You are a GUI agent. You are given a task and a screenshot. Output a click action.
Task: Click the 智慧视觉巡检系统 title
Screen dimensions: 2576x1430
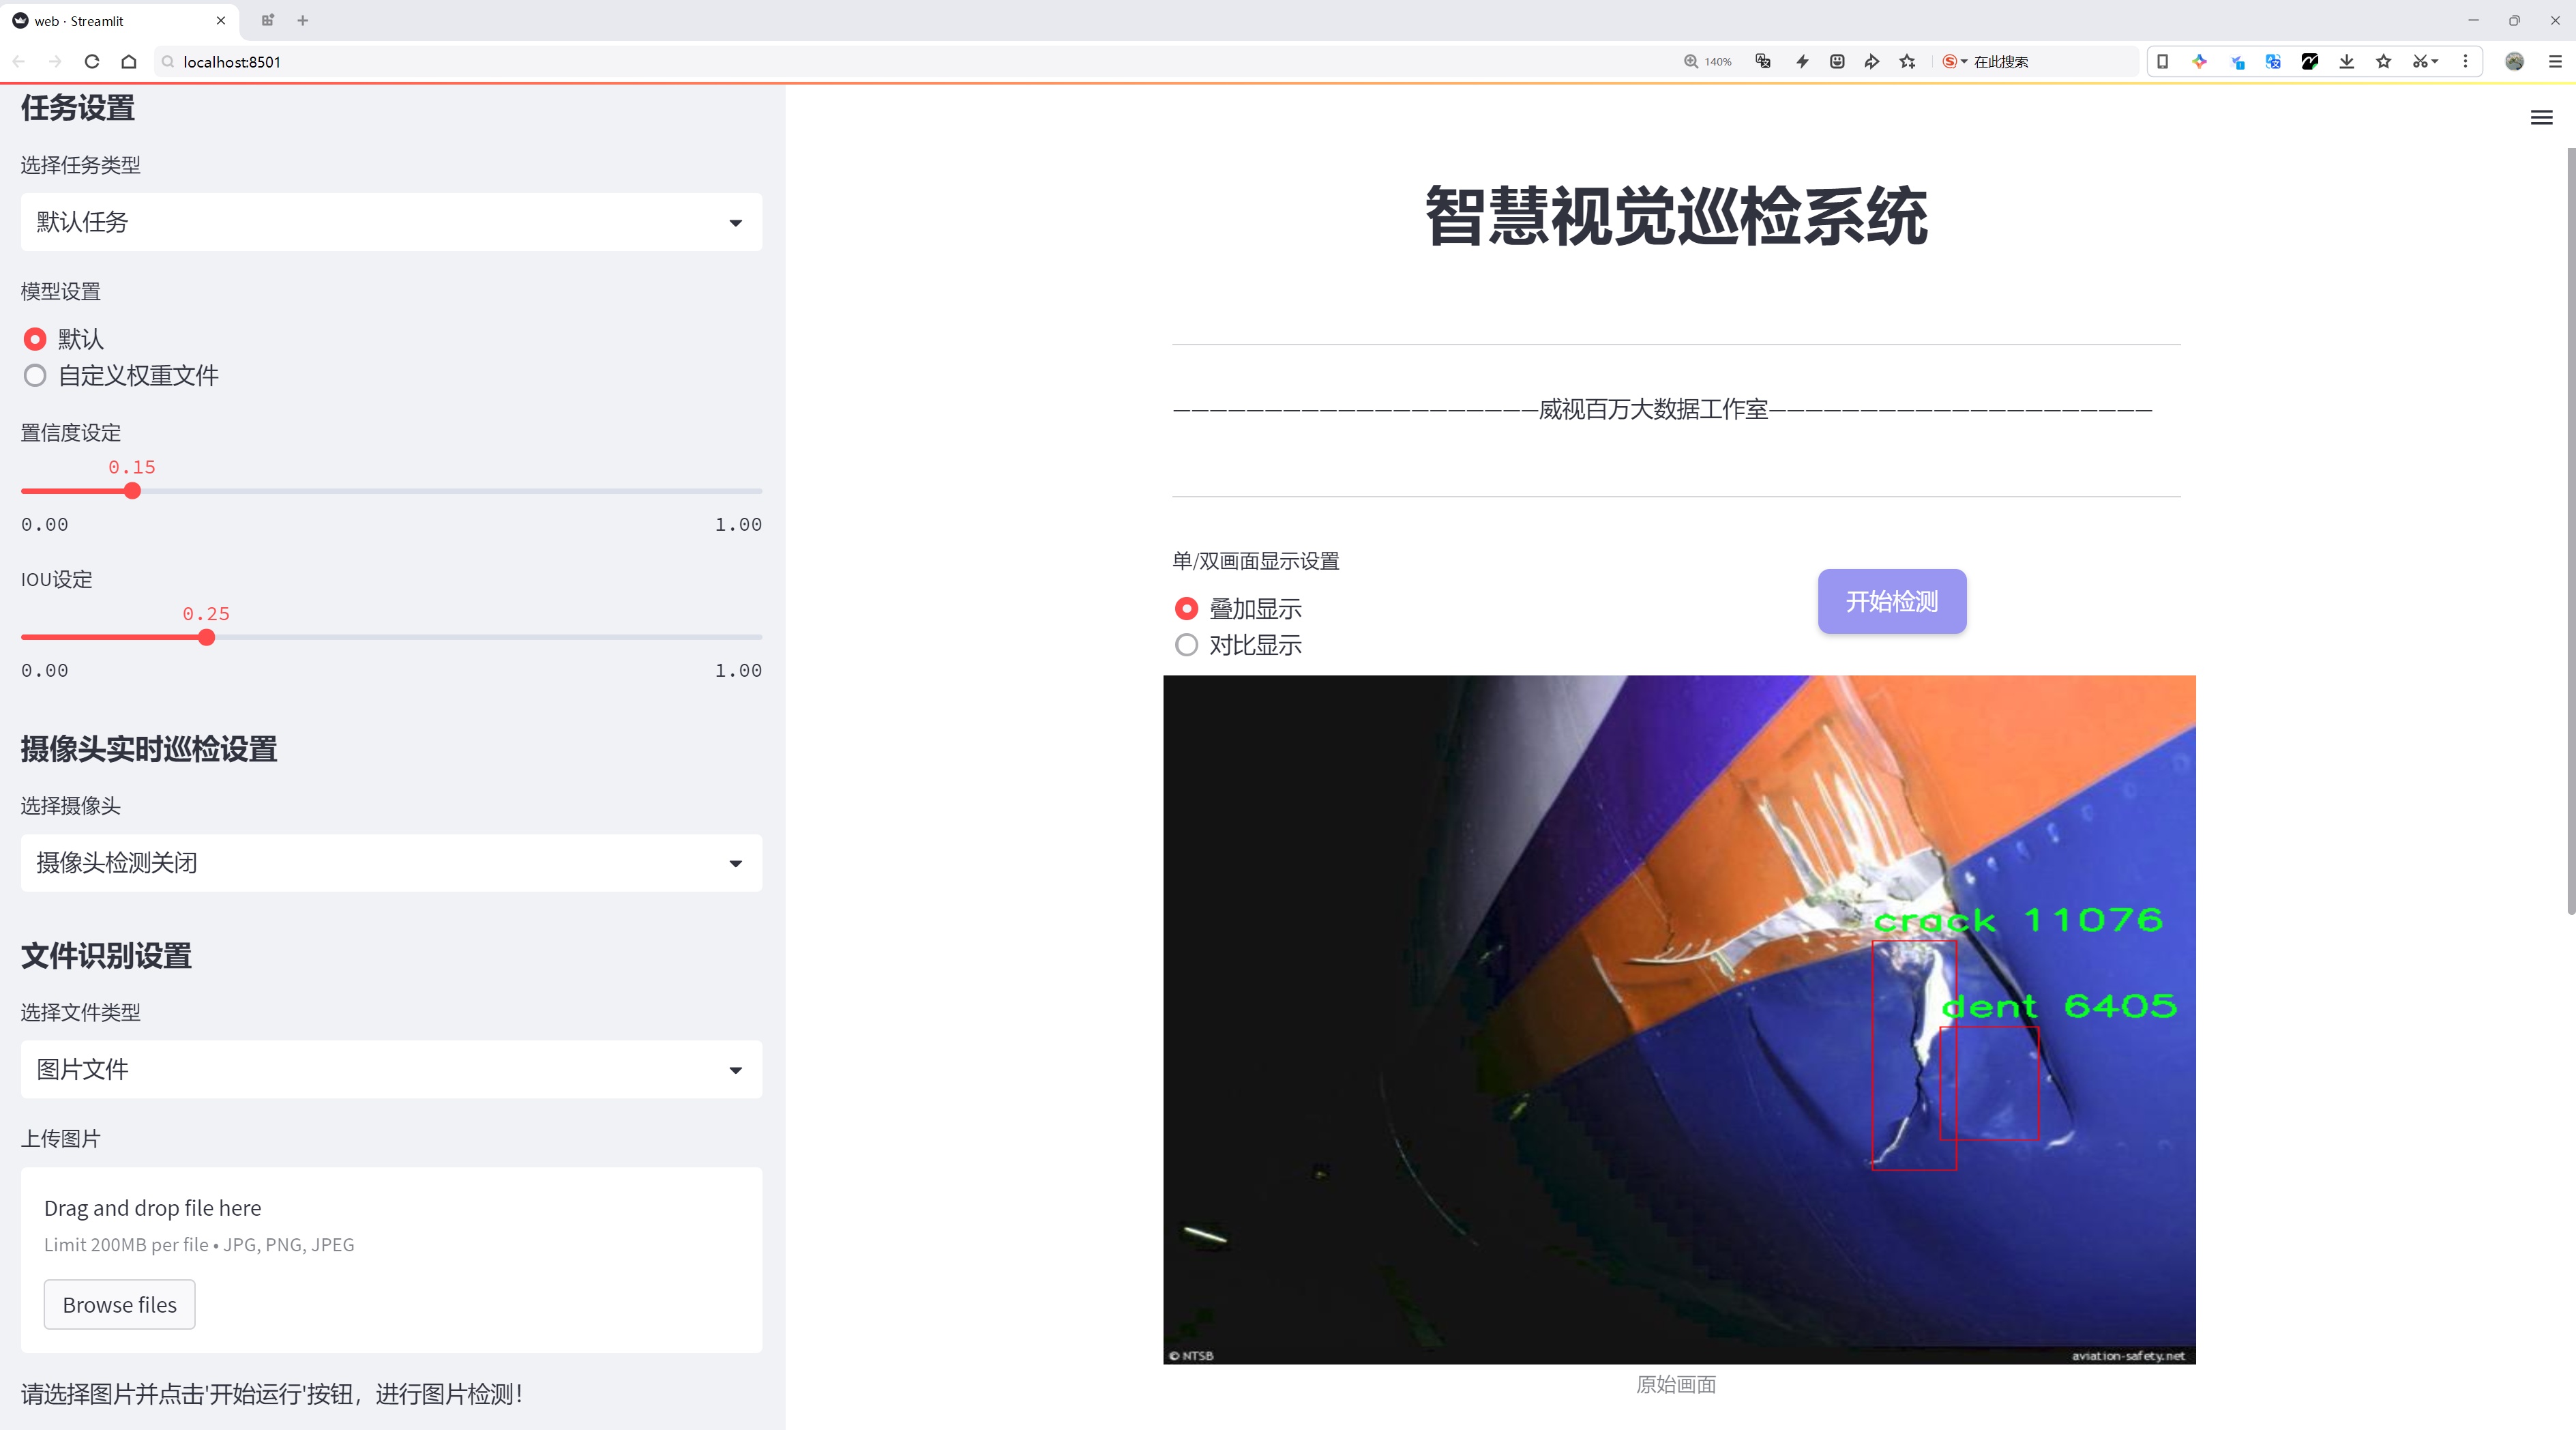point(1676,216)
